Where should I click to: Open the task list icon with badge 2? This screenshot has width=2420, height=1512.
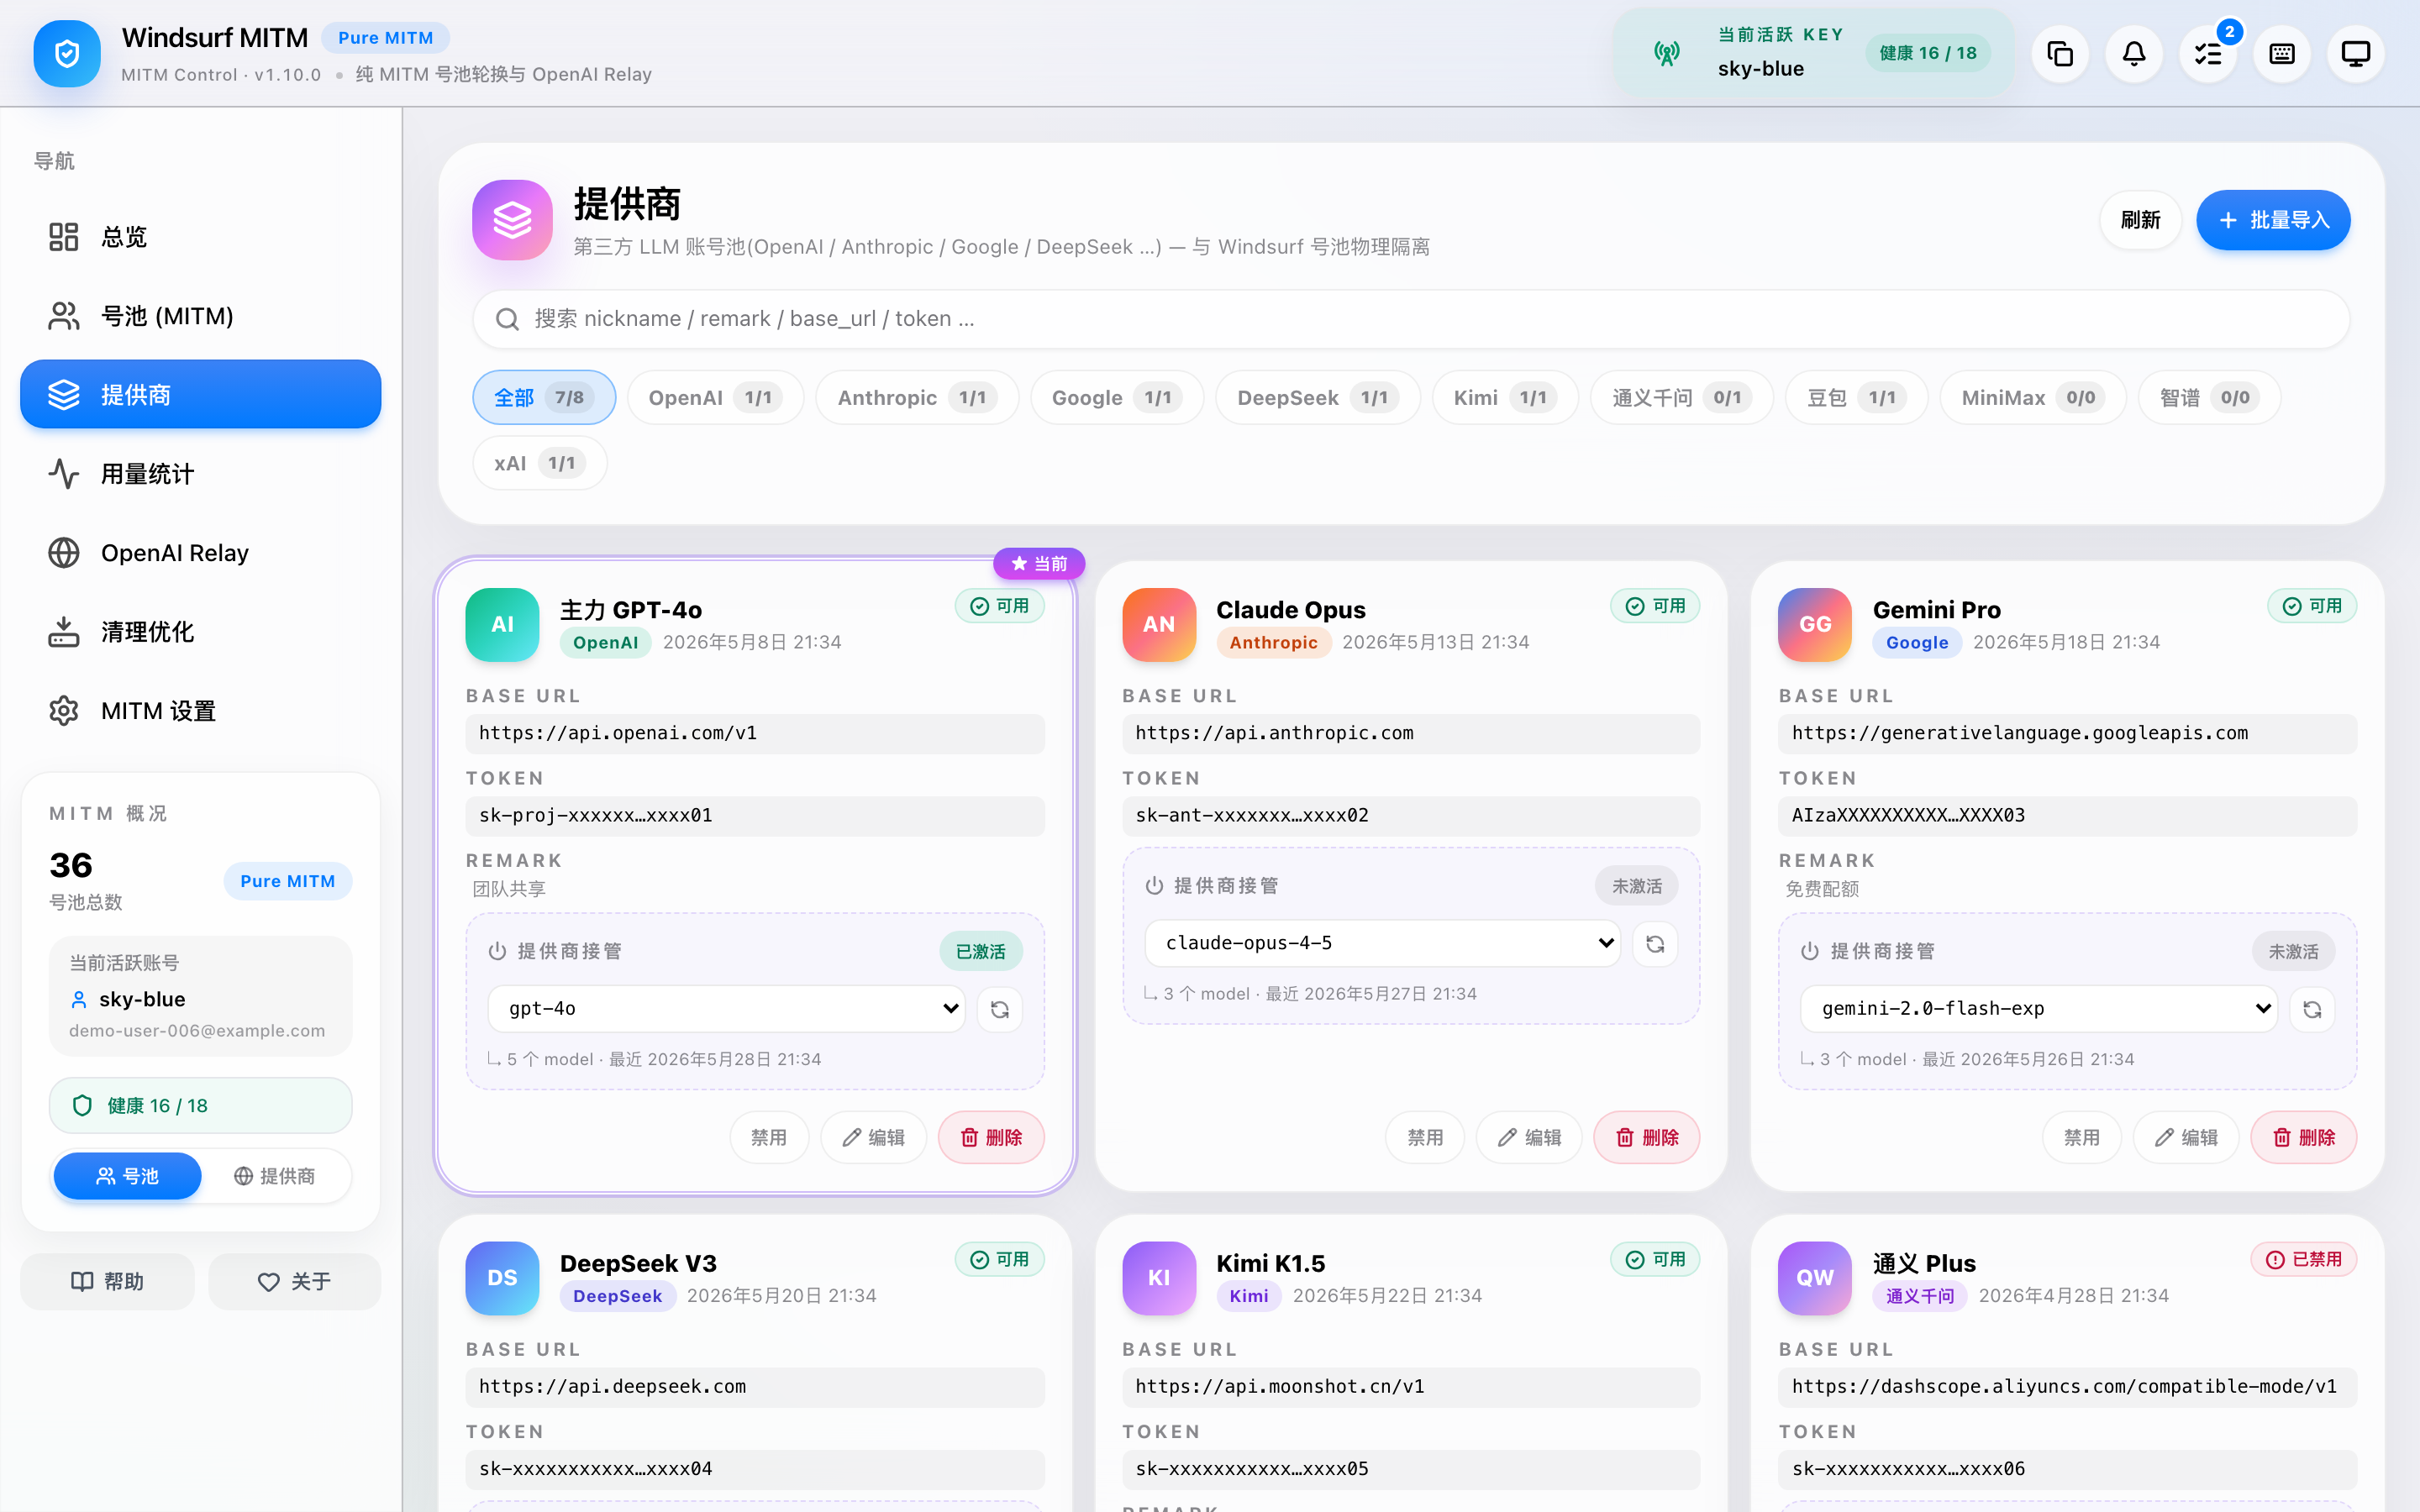click(2208, 54)
